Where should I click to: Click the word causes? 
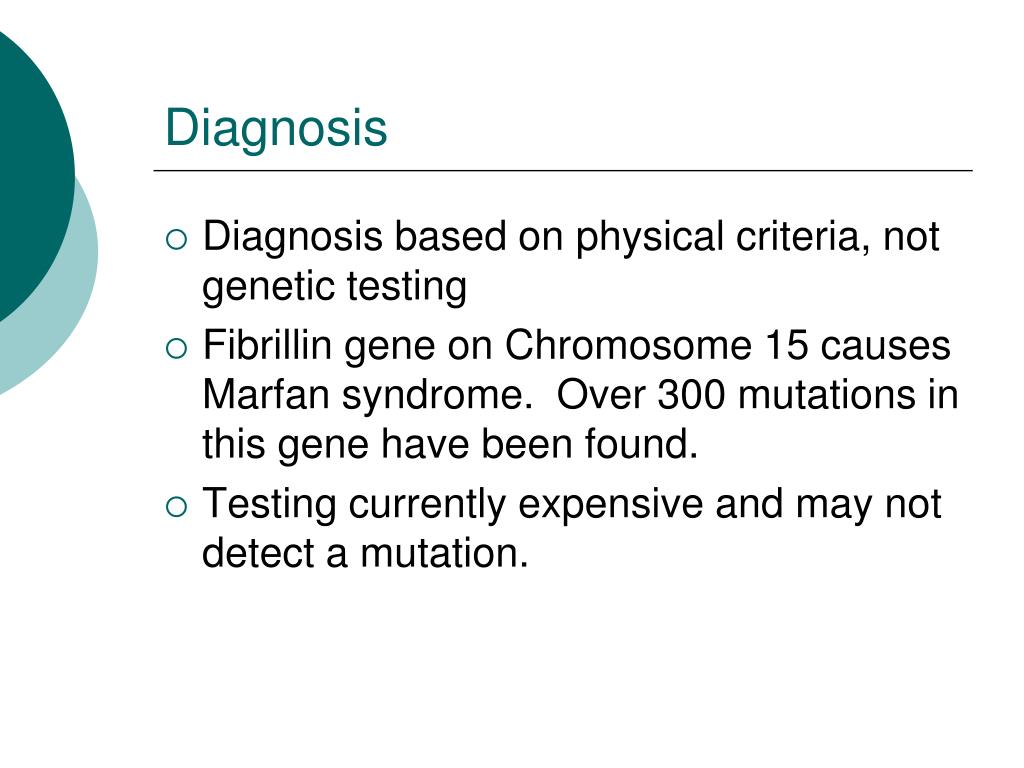pyautogui.click(x=886, y=345)
